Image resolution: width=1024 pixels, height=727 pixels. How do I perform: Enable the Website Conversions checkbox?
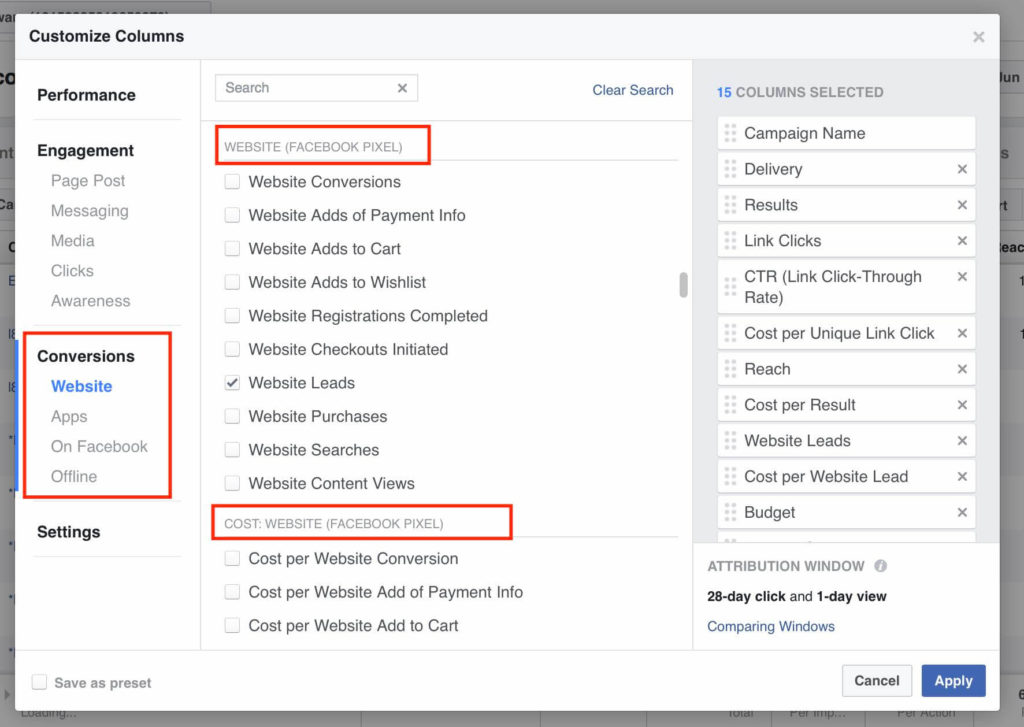coord(232,182)
